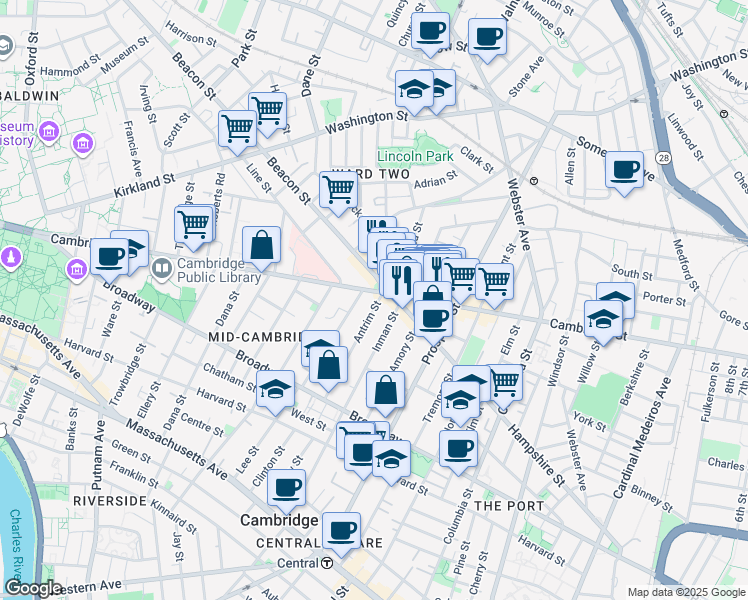748x600 pixels.
Task: Select the shopping cart marker below Ward Two
Action: (339, 187)
